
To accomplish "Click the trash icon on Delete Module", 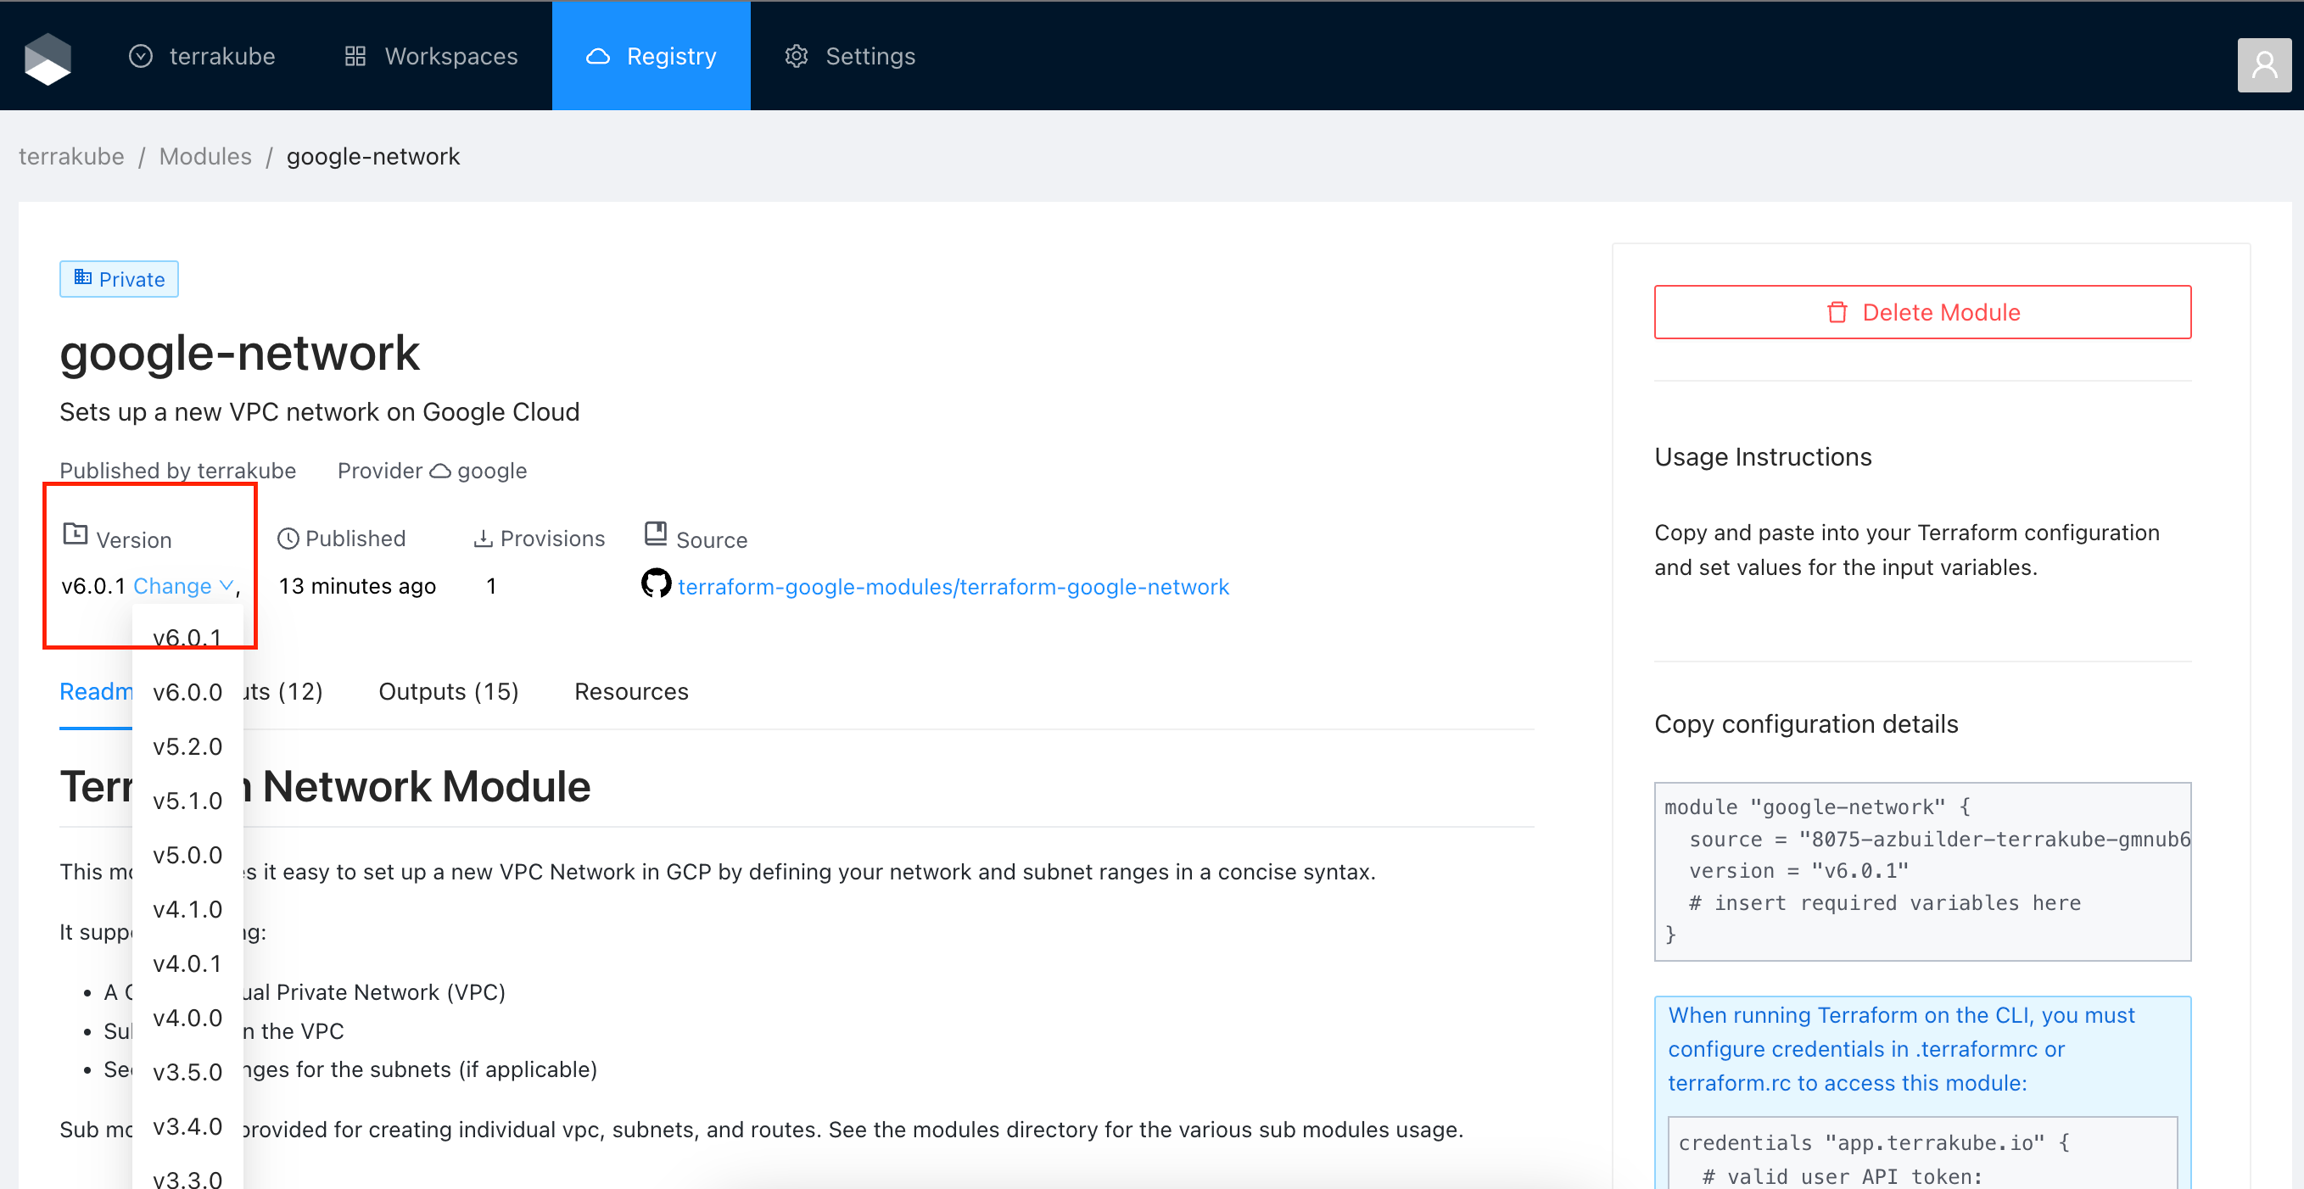I will tap(1837, 312).
